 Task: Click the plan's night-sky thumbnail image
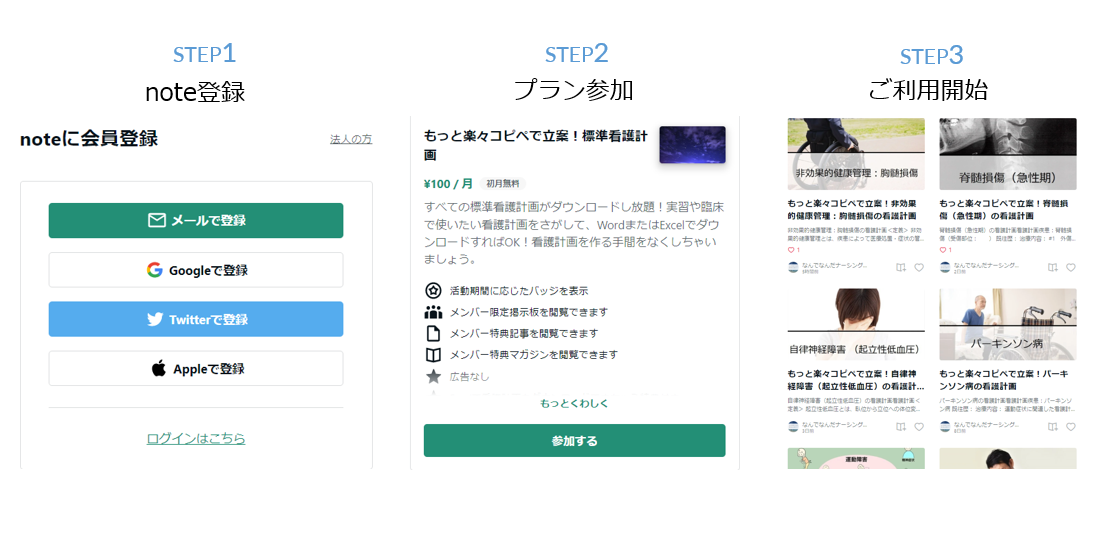click(x=692, y=145)
